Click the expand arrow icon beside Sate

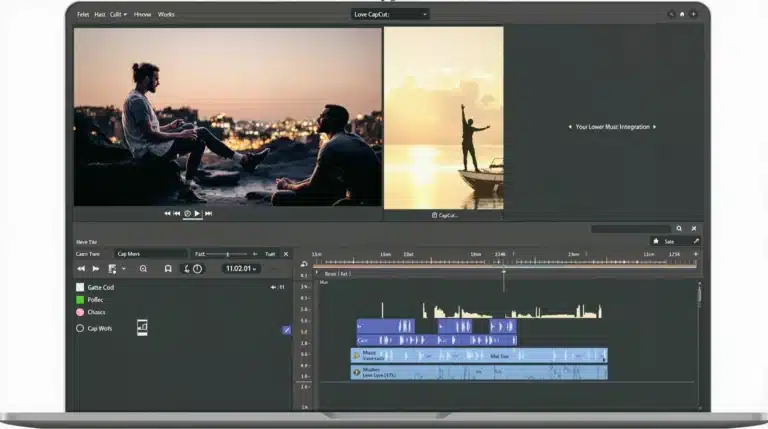[x=696, y=241]
